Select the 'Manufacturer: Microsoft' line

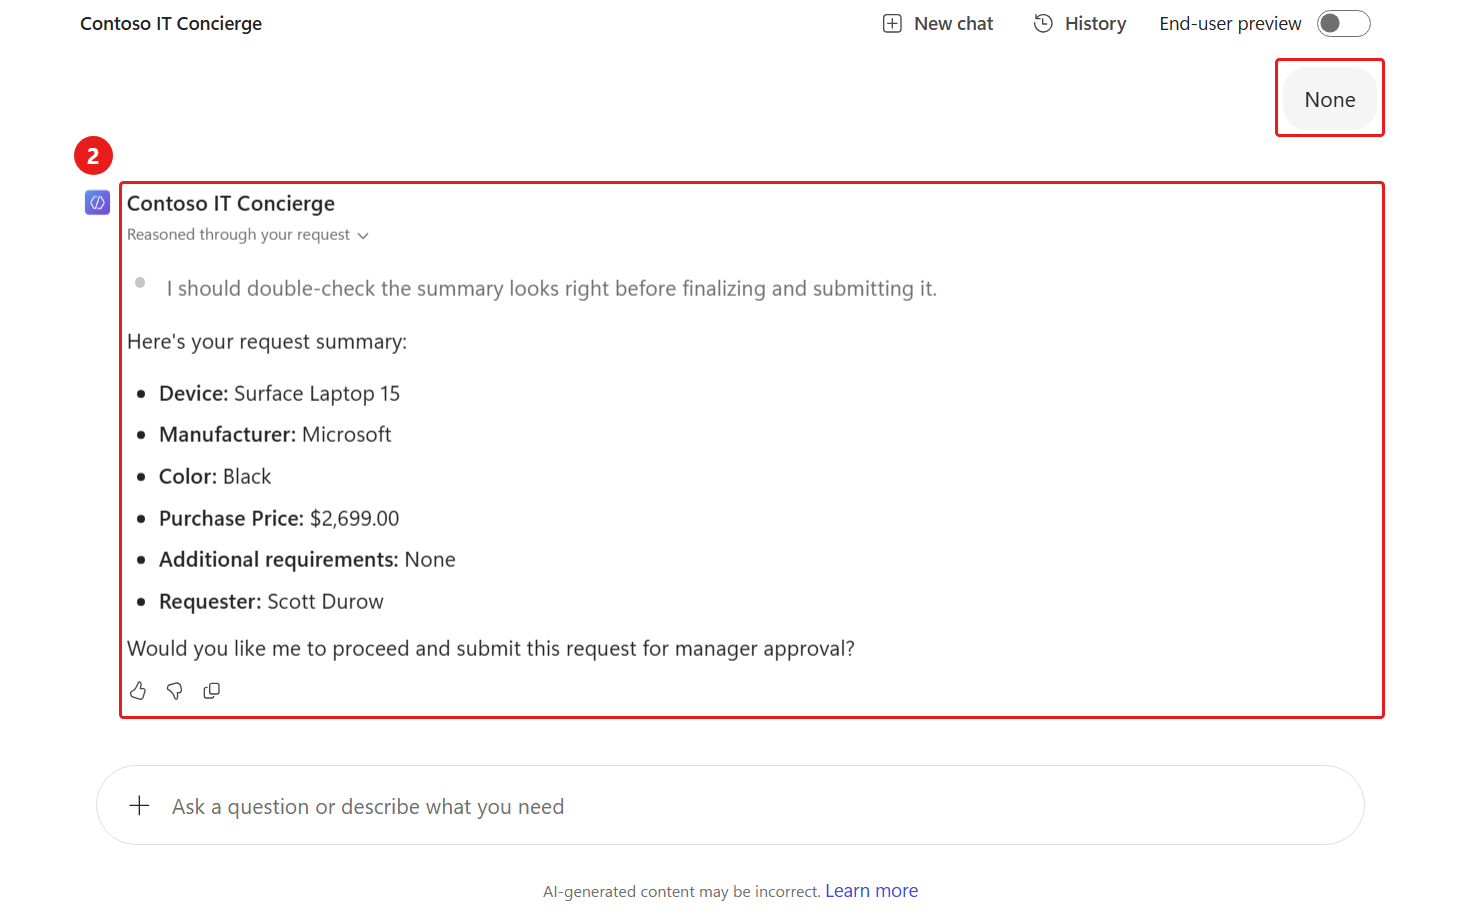coord(275,435)
